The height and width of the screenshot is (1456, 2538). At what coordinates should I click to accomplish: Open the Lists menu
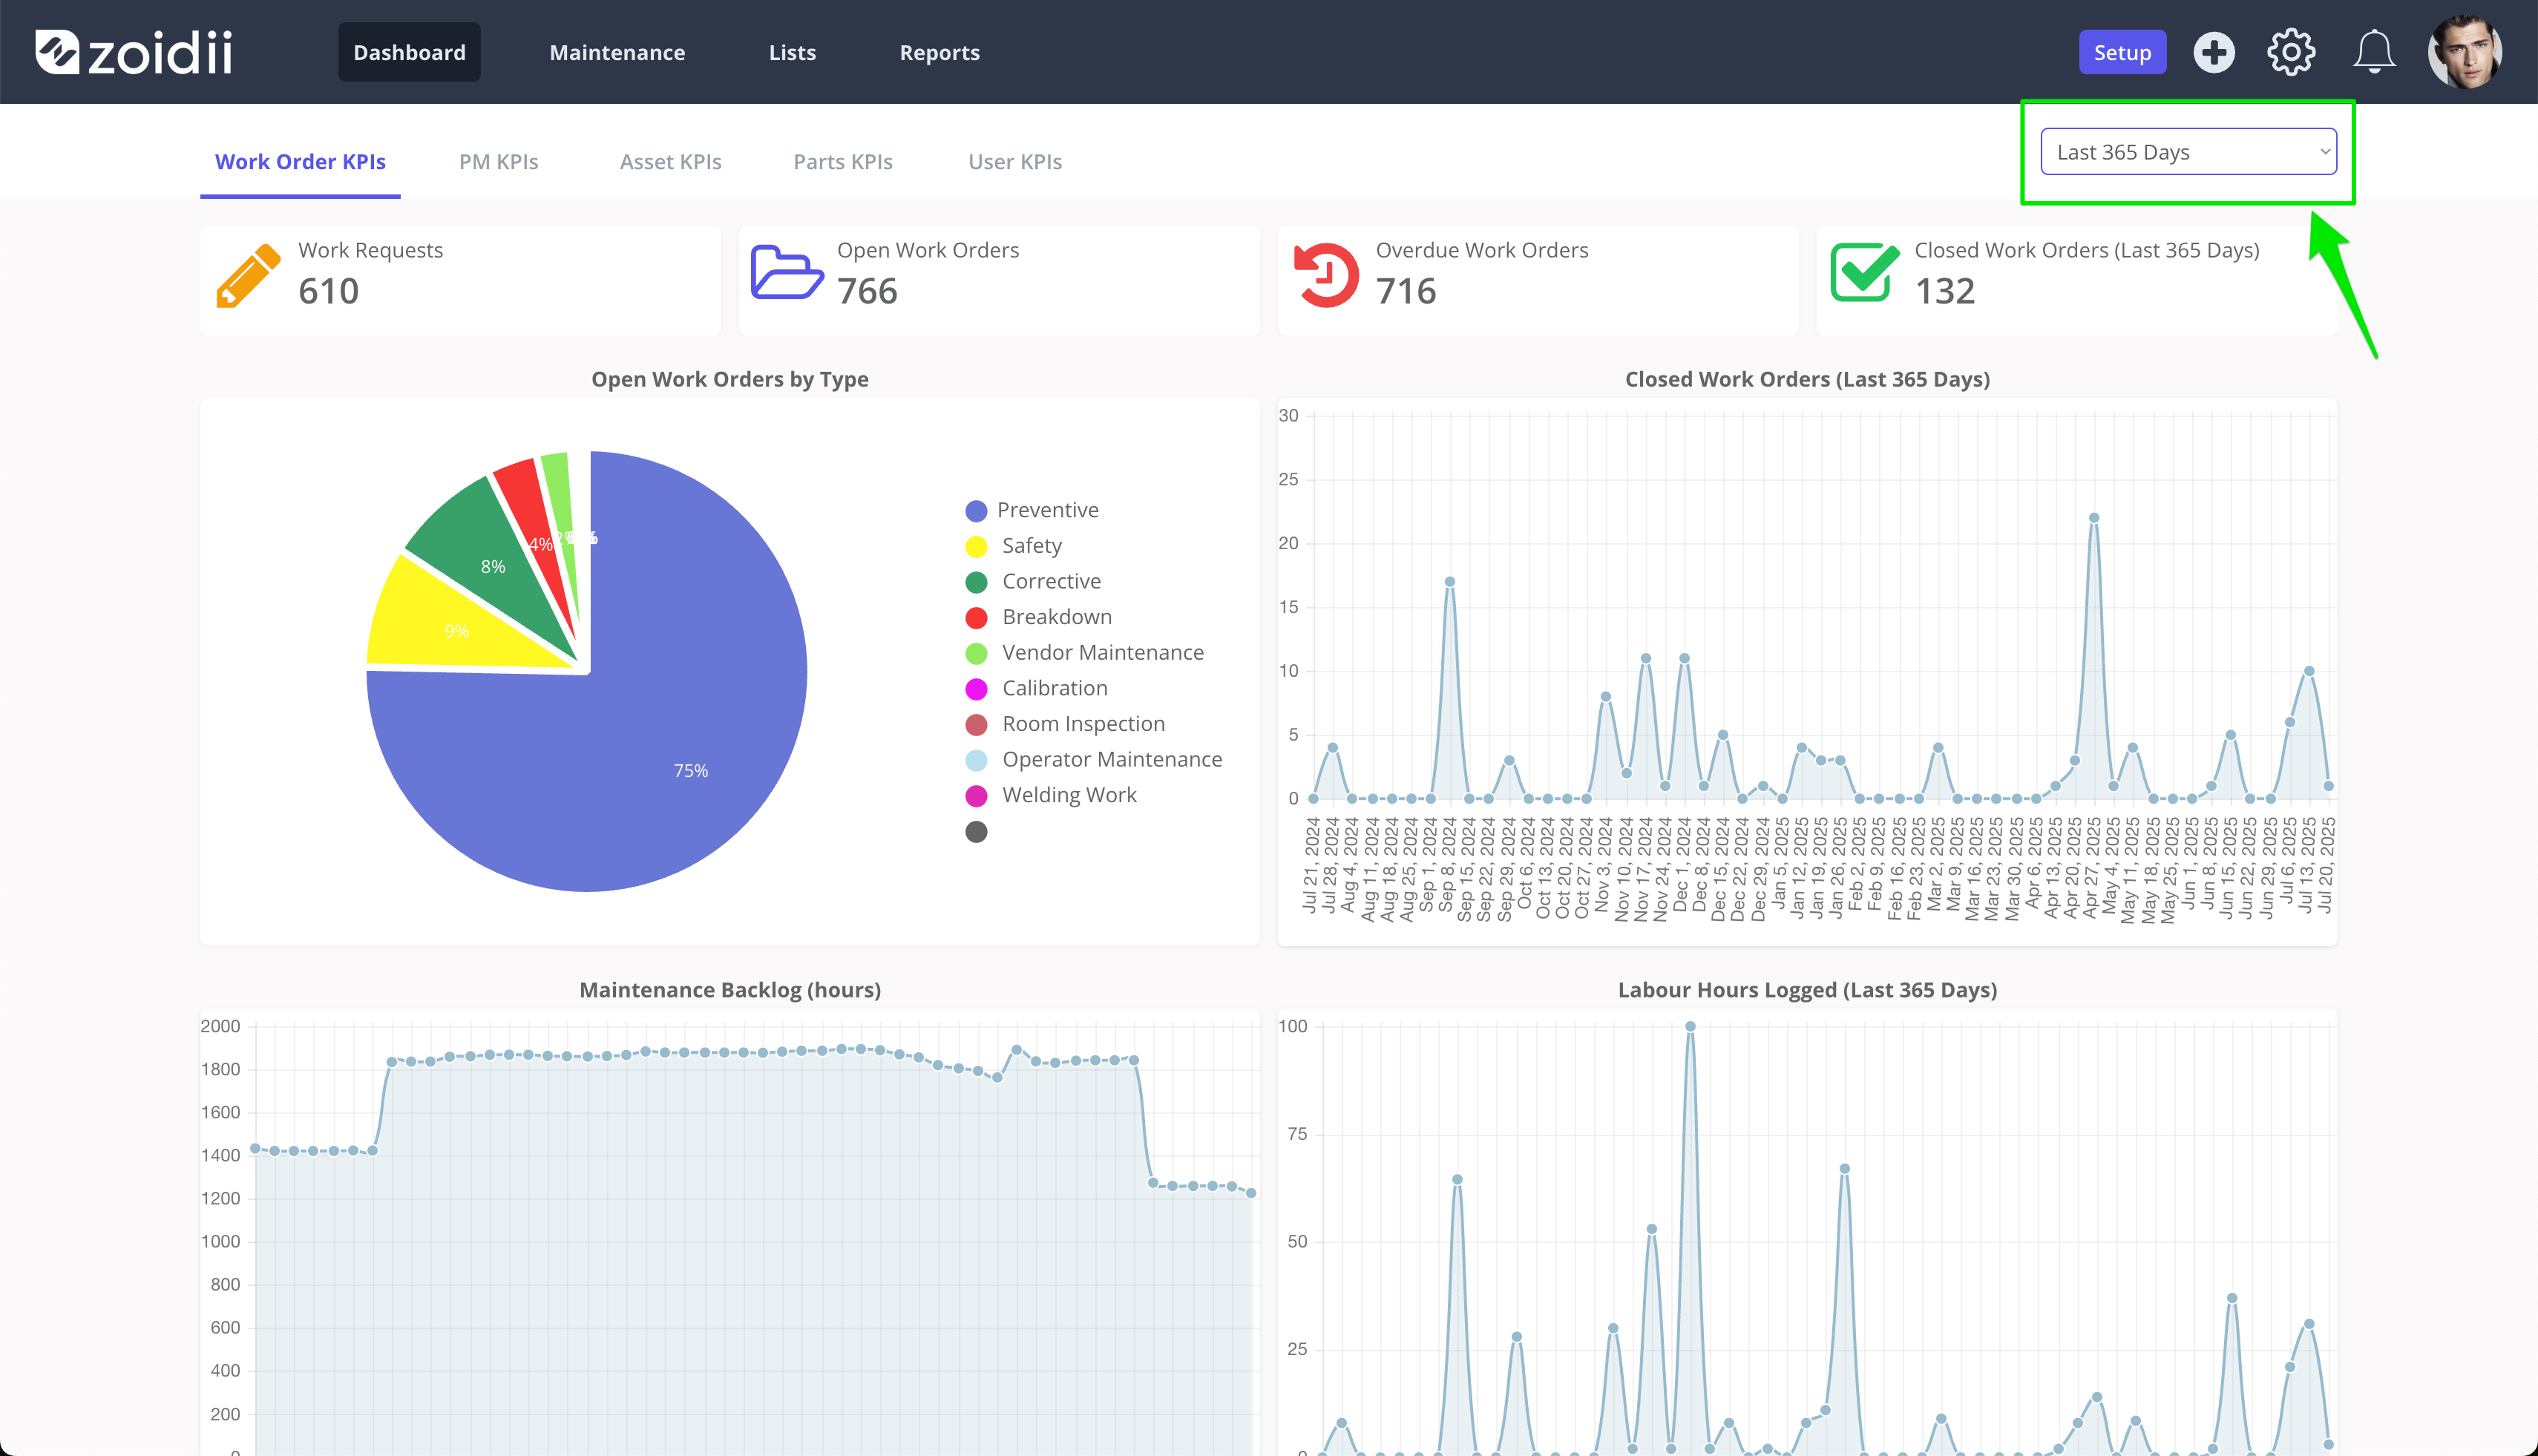[x=792, y=52]
